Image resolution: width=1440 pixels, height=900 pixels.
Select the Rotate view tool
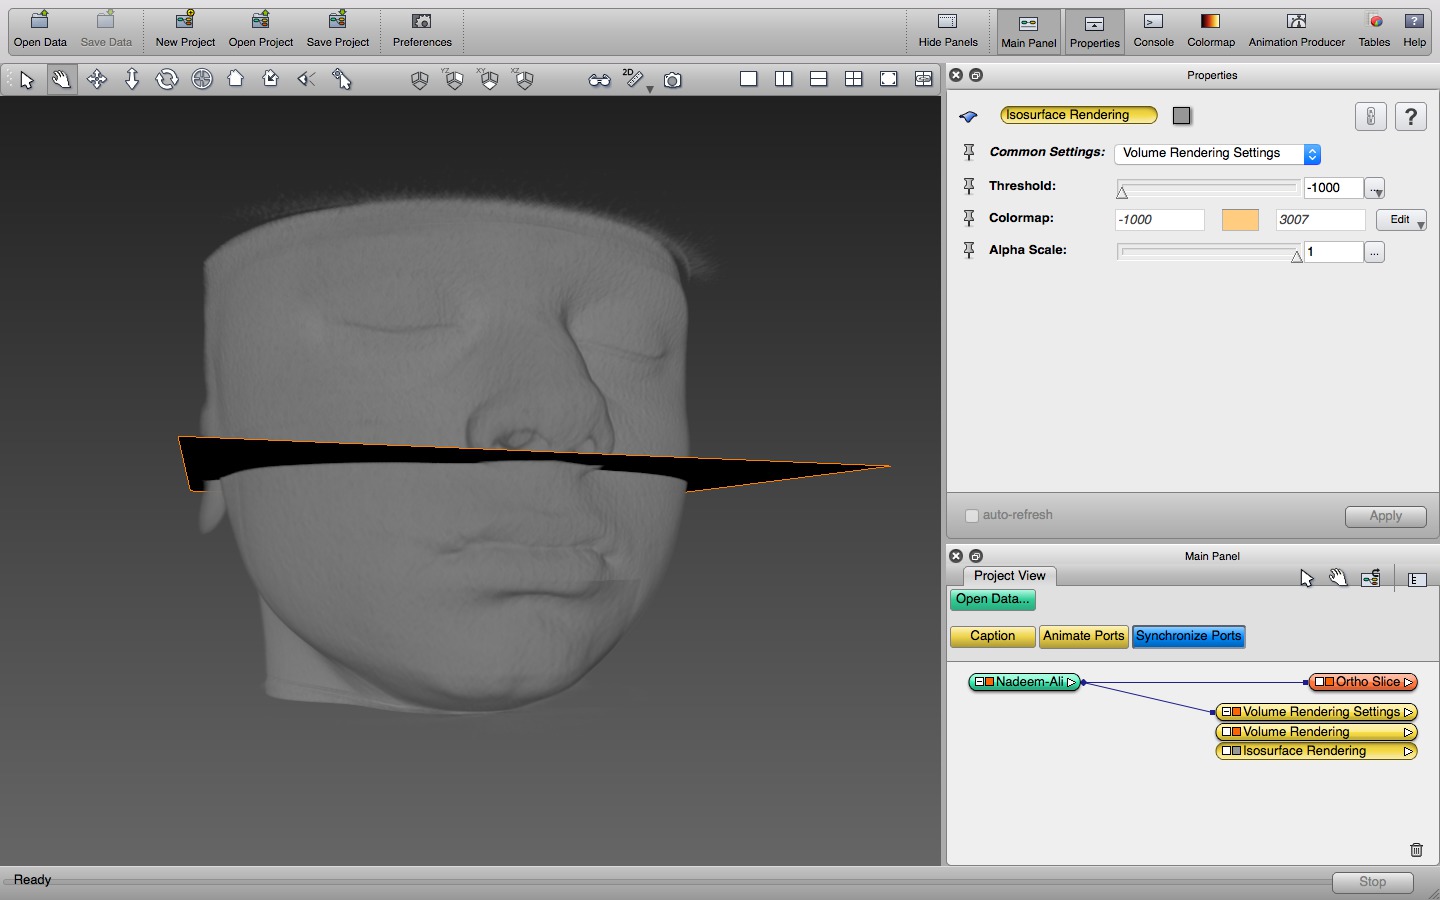tap(167, 79)
